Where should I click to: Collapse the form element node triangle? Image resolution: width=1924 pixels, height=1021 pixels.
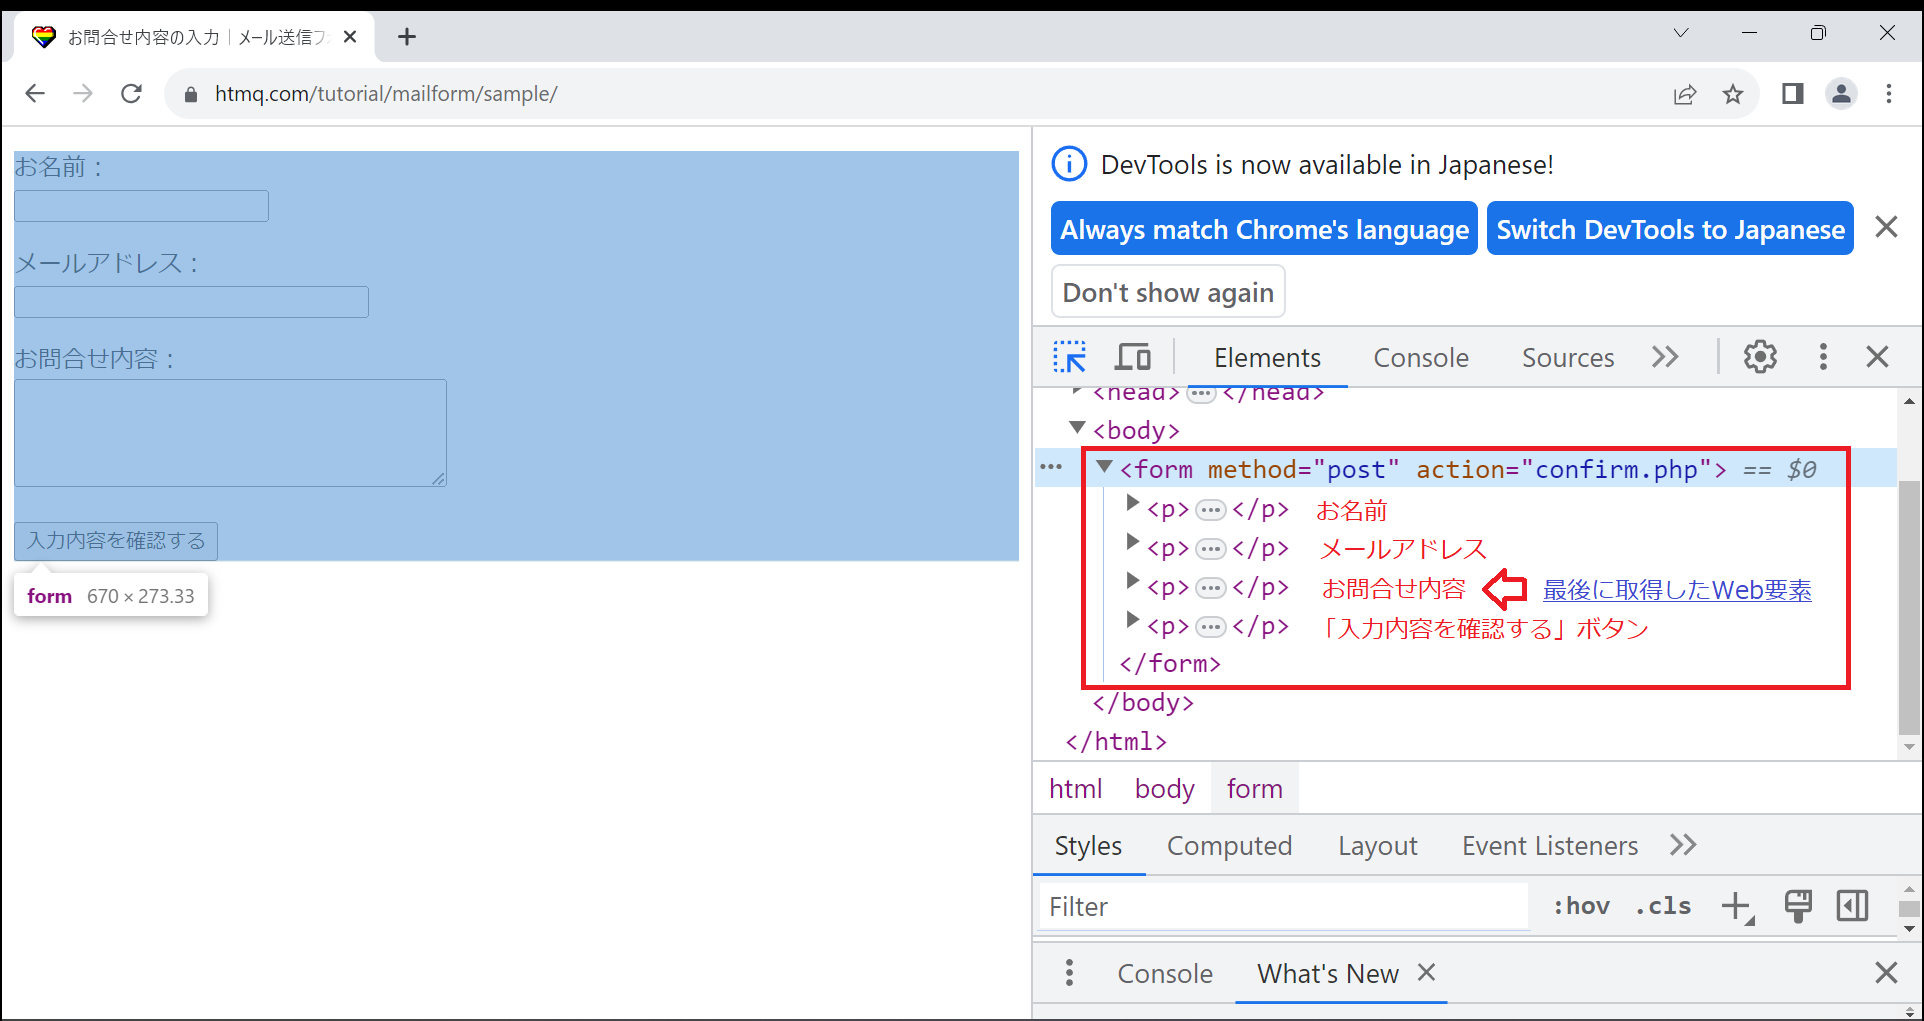[1104, 467]
